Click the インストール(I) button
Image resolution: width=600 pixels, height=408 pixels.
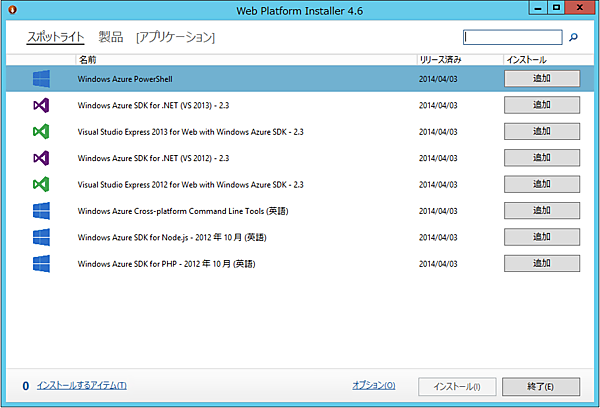[457, 387]
